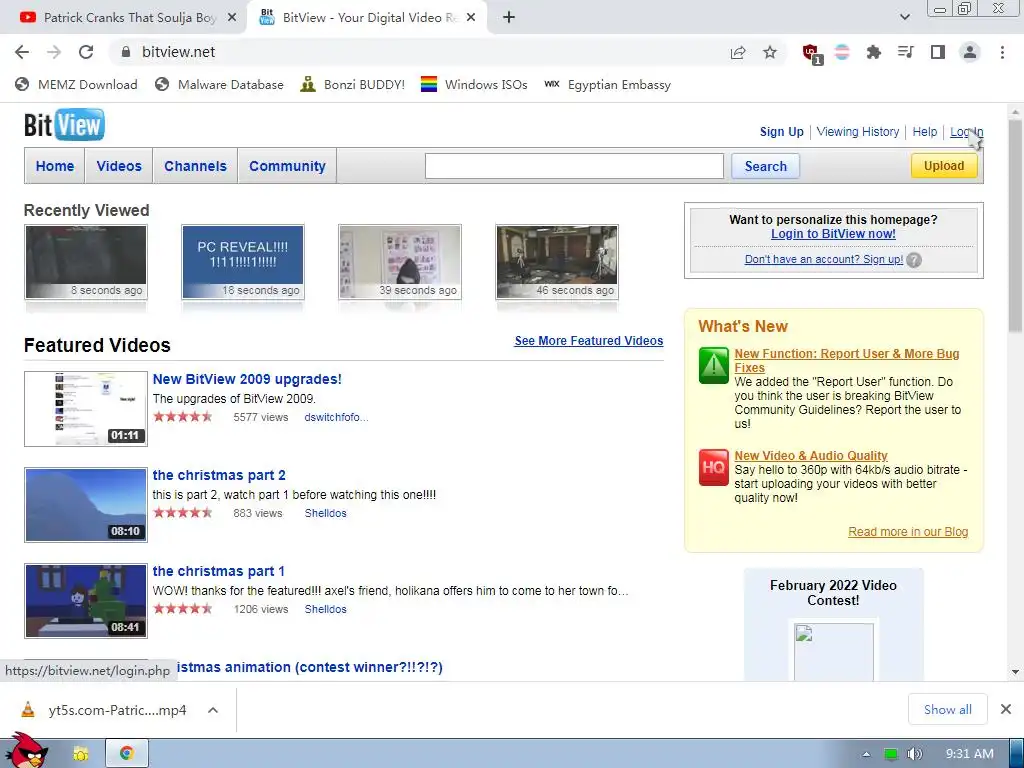Open the PC REVEAL recently viewed thumbnail
The width and height of the screenshot is (1024, 768).
point(243,262)
